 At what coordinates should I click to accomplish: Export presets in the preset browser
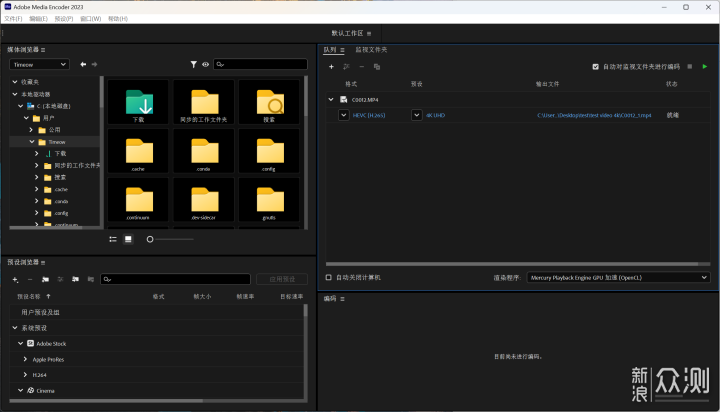pos(90,279)
